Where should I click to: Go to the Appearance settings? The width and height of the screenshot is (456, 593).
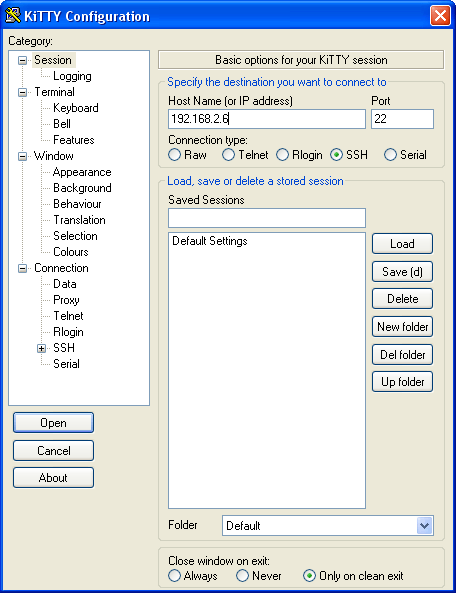coord(82,172)
